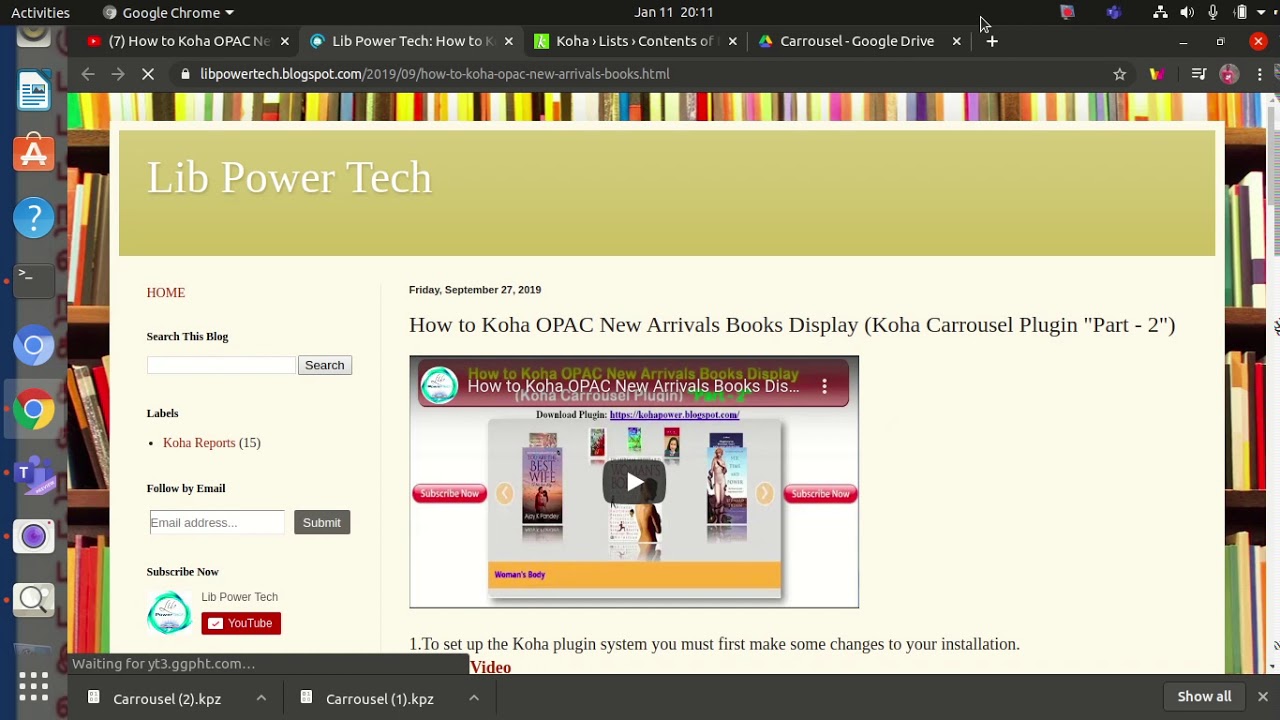Click the red YouTube subscribe button

click(x=241, y=623)
